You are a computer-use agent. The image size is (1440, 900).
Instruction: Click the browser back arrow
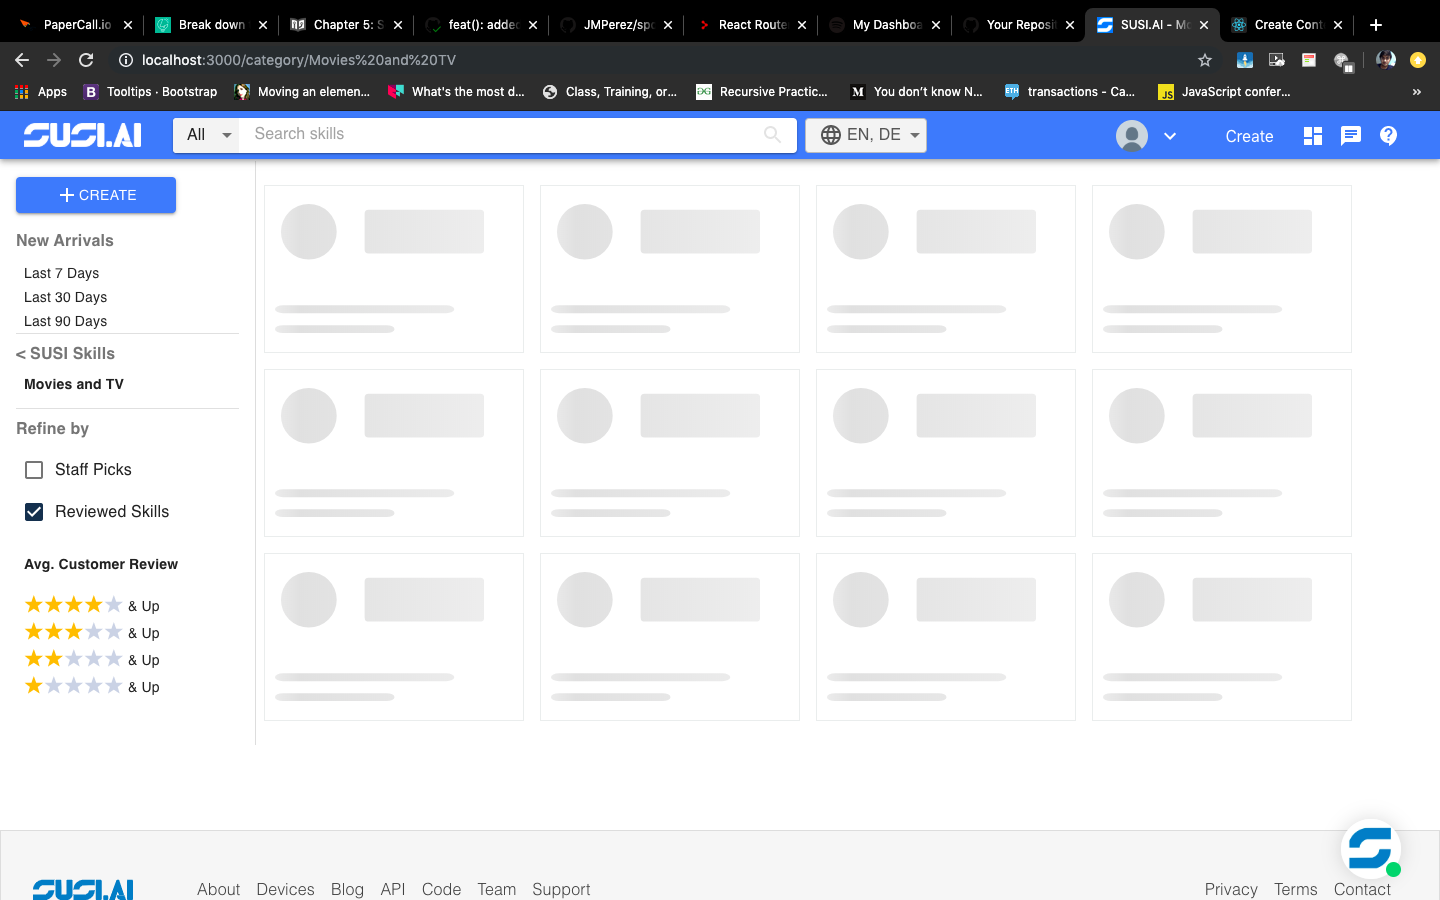coord(22,59)
